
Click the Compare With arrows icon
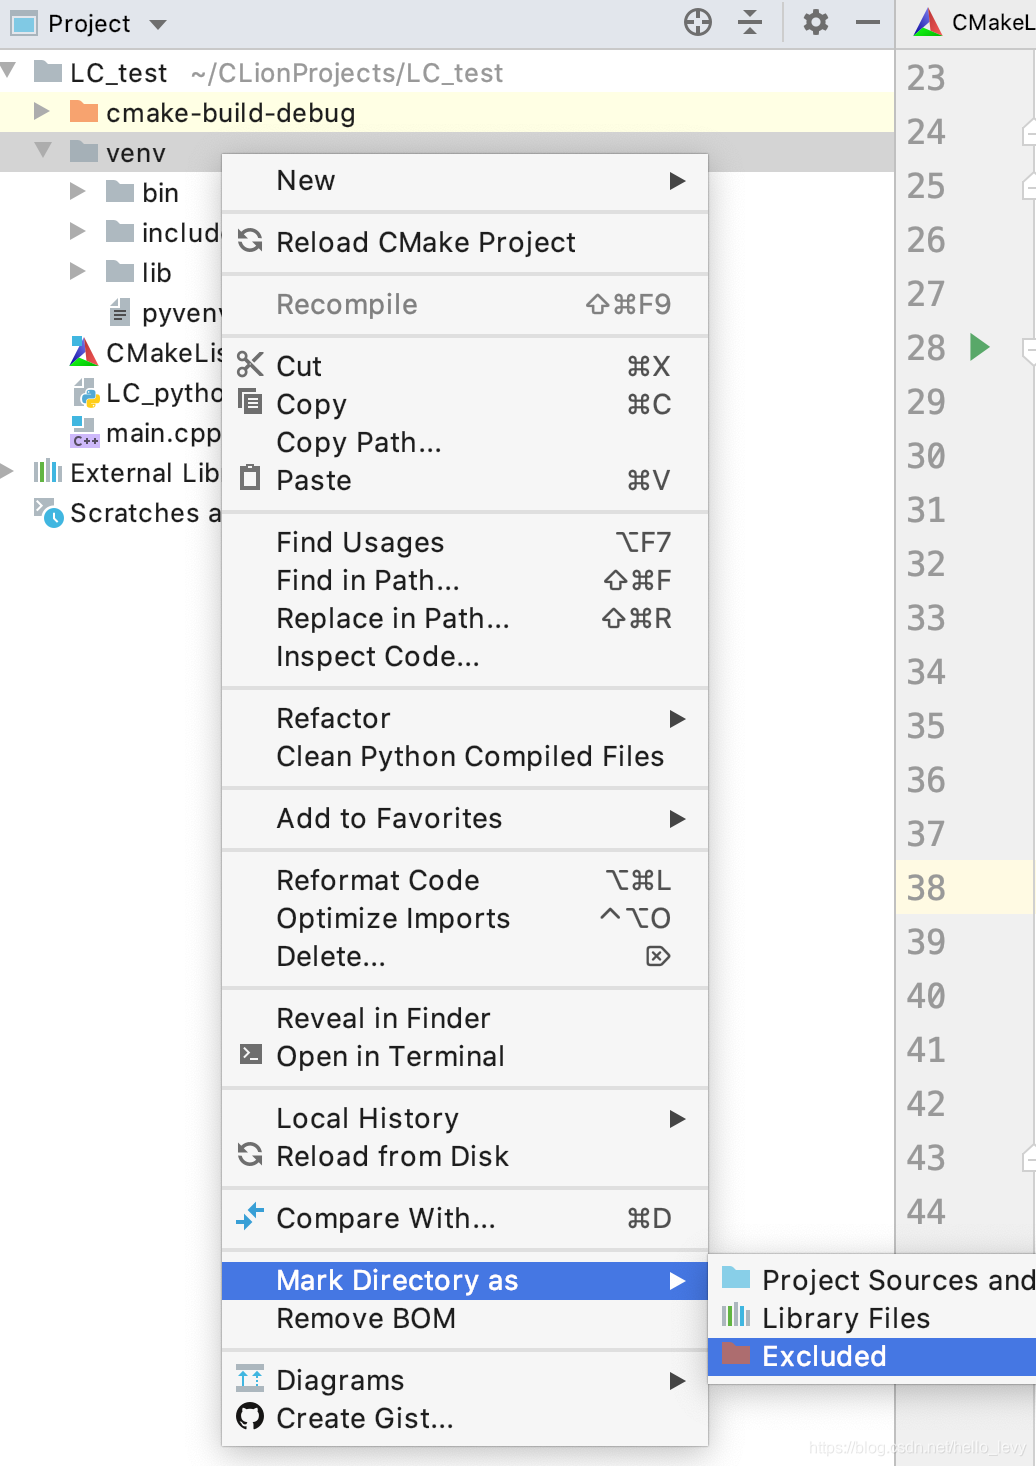point(250,1217)
